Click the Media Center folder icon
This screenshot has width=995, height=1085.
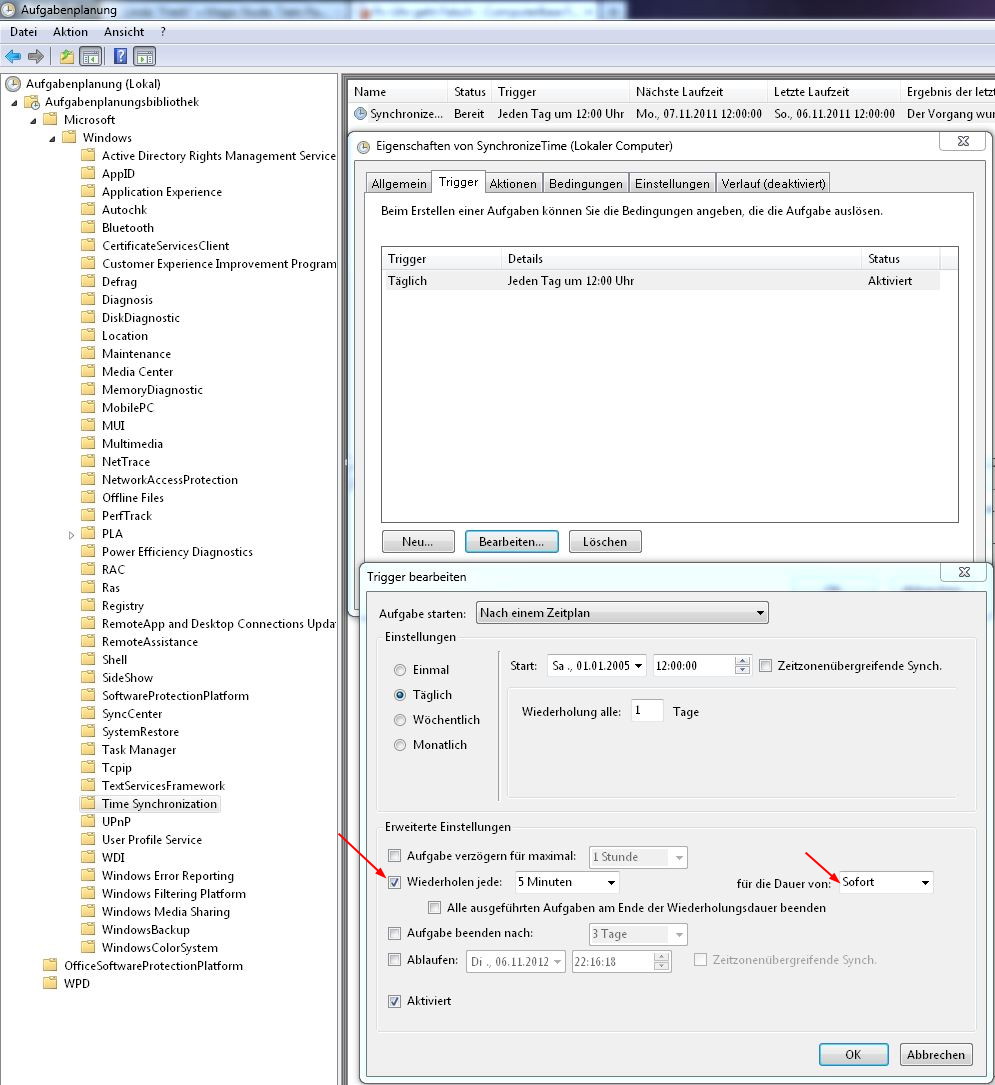pyautogui.click(x=88, y=371)
